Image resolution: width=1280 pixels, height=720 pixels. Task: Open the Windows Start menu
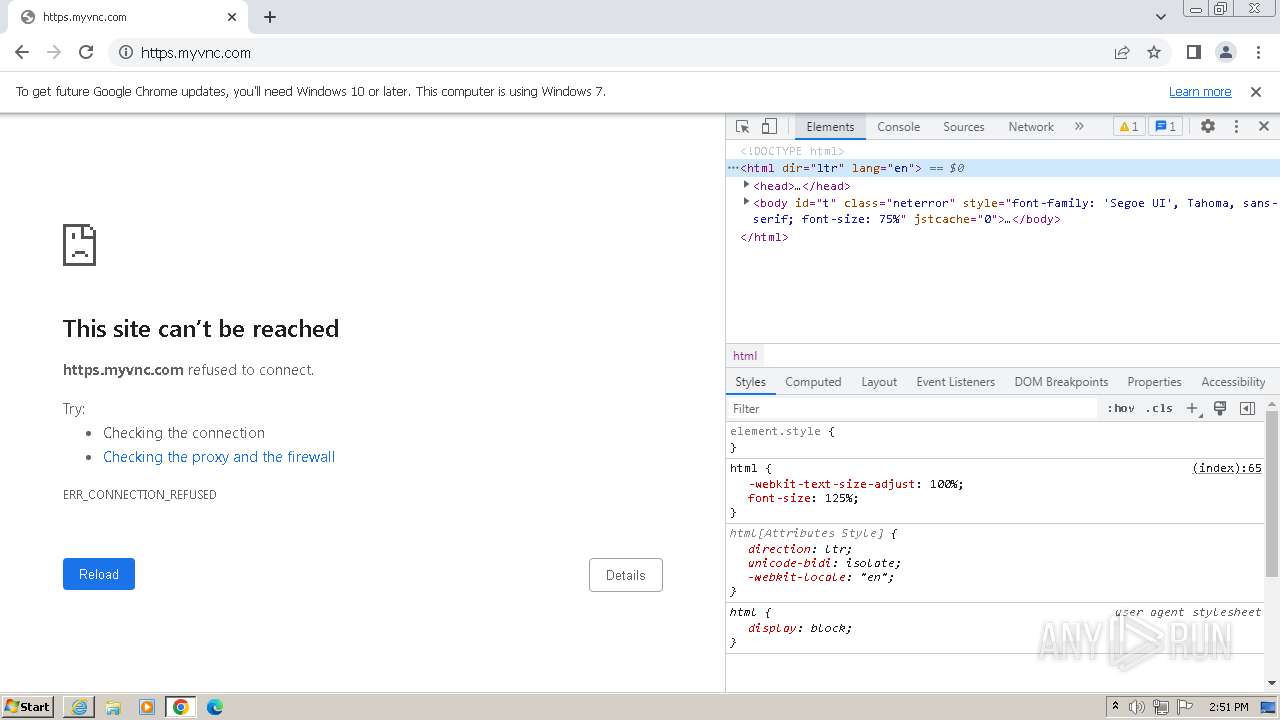[28, 707]
